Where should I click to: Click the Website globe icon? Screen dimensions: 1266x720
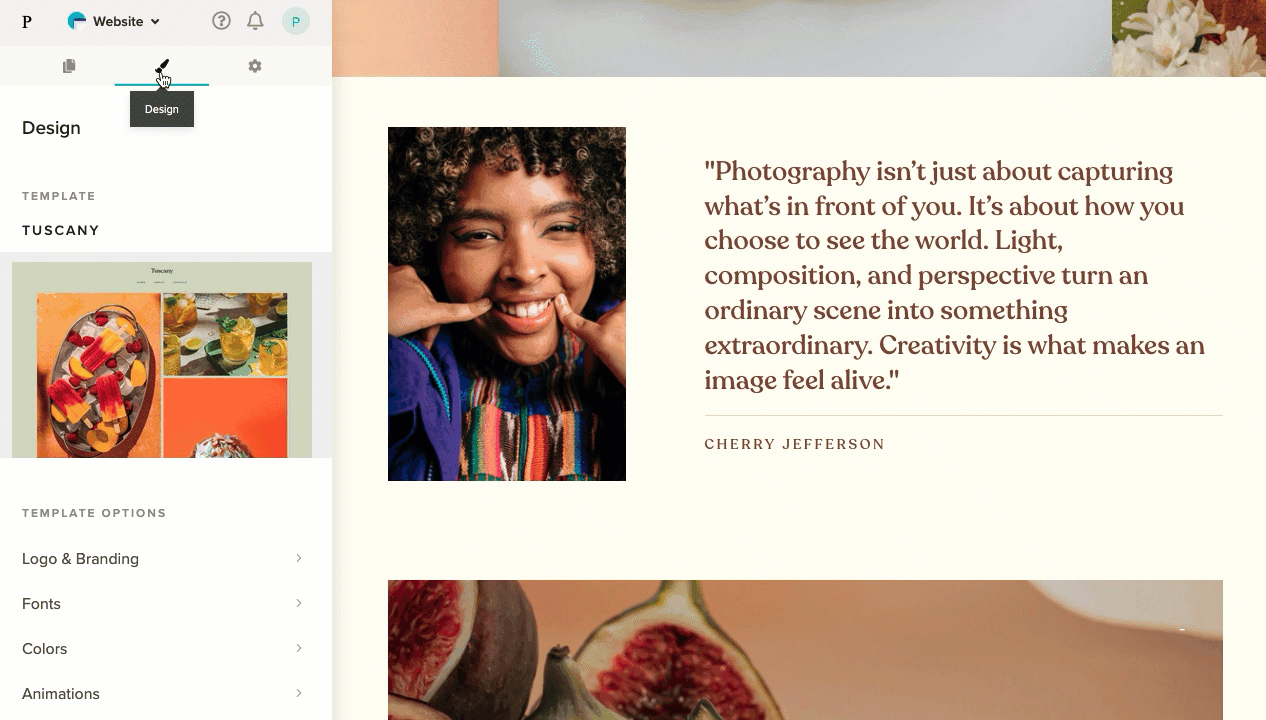tap(77, 21)
